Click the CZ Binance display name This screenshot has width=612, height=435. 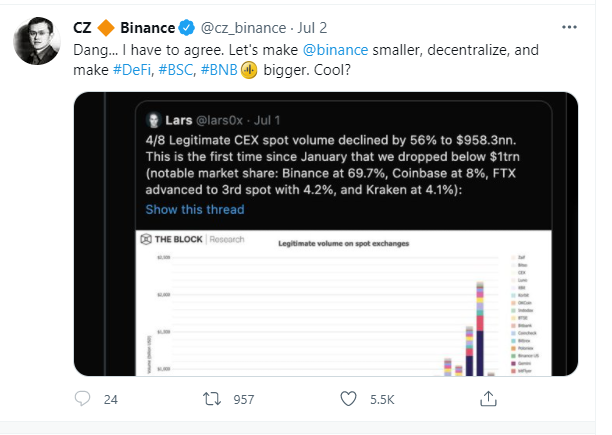click(124, 28)
